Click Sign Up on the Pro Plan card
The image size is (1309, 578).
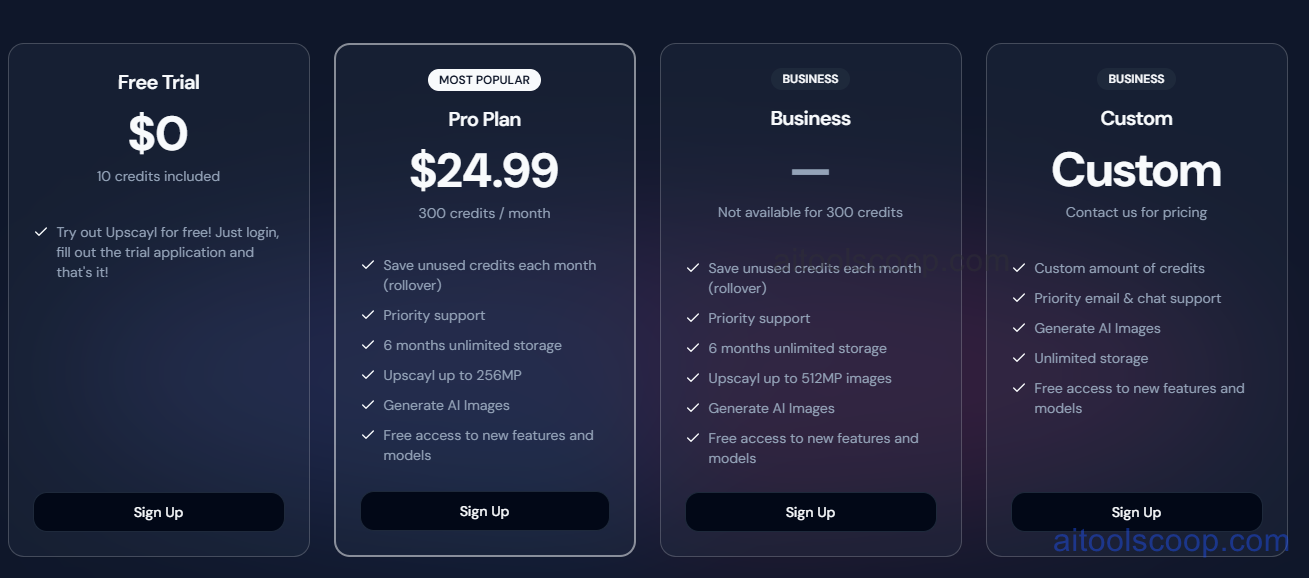click(x=484, y=510)
